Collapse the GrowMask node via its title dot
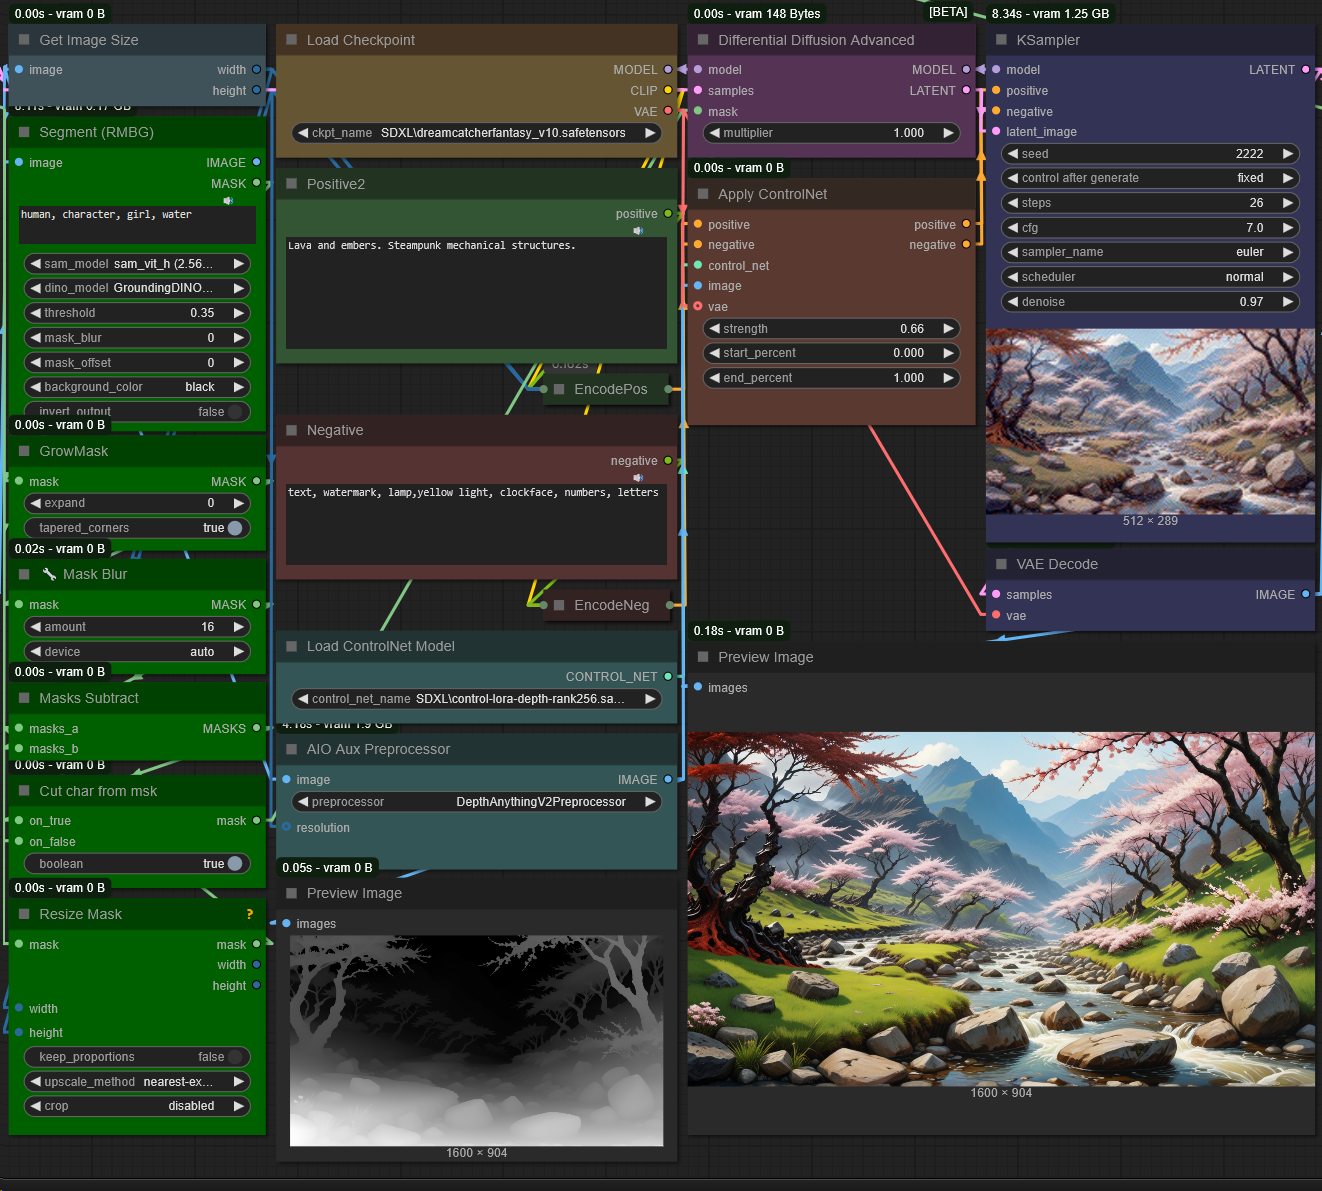Viewport: 1322px width, 1191px height. (25, 451)
